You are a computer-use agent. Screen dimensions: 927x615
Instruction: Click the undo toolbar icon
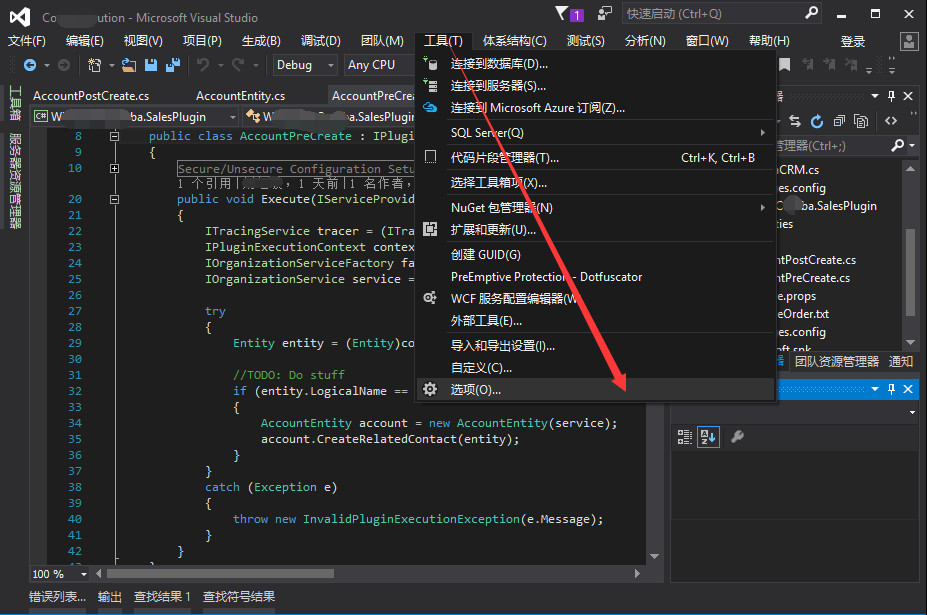(203, 64)
